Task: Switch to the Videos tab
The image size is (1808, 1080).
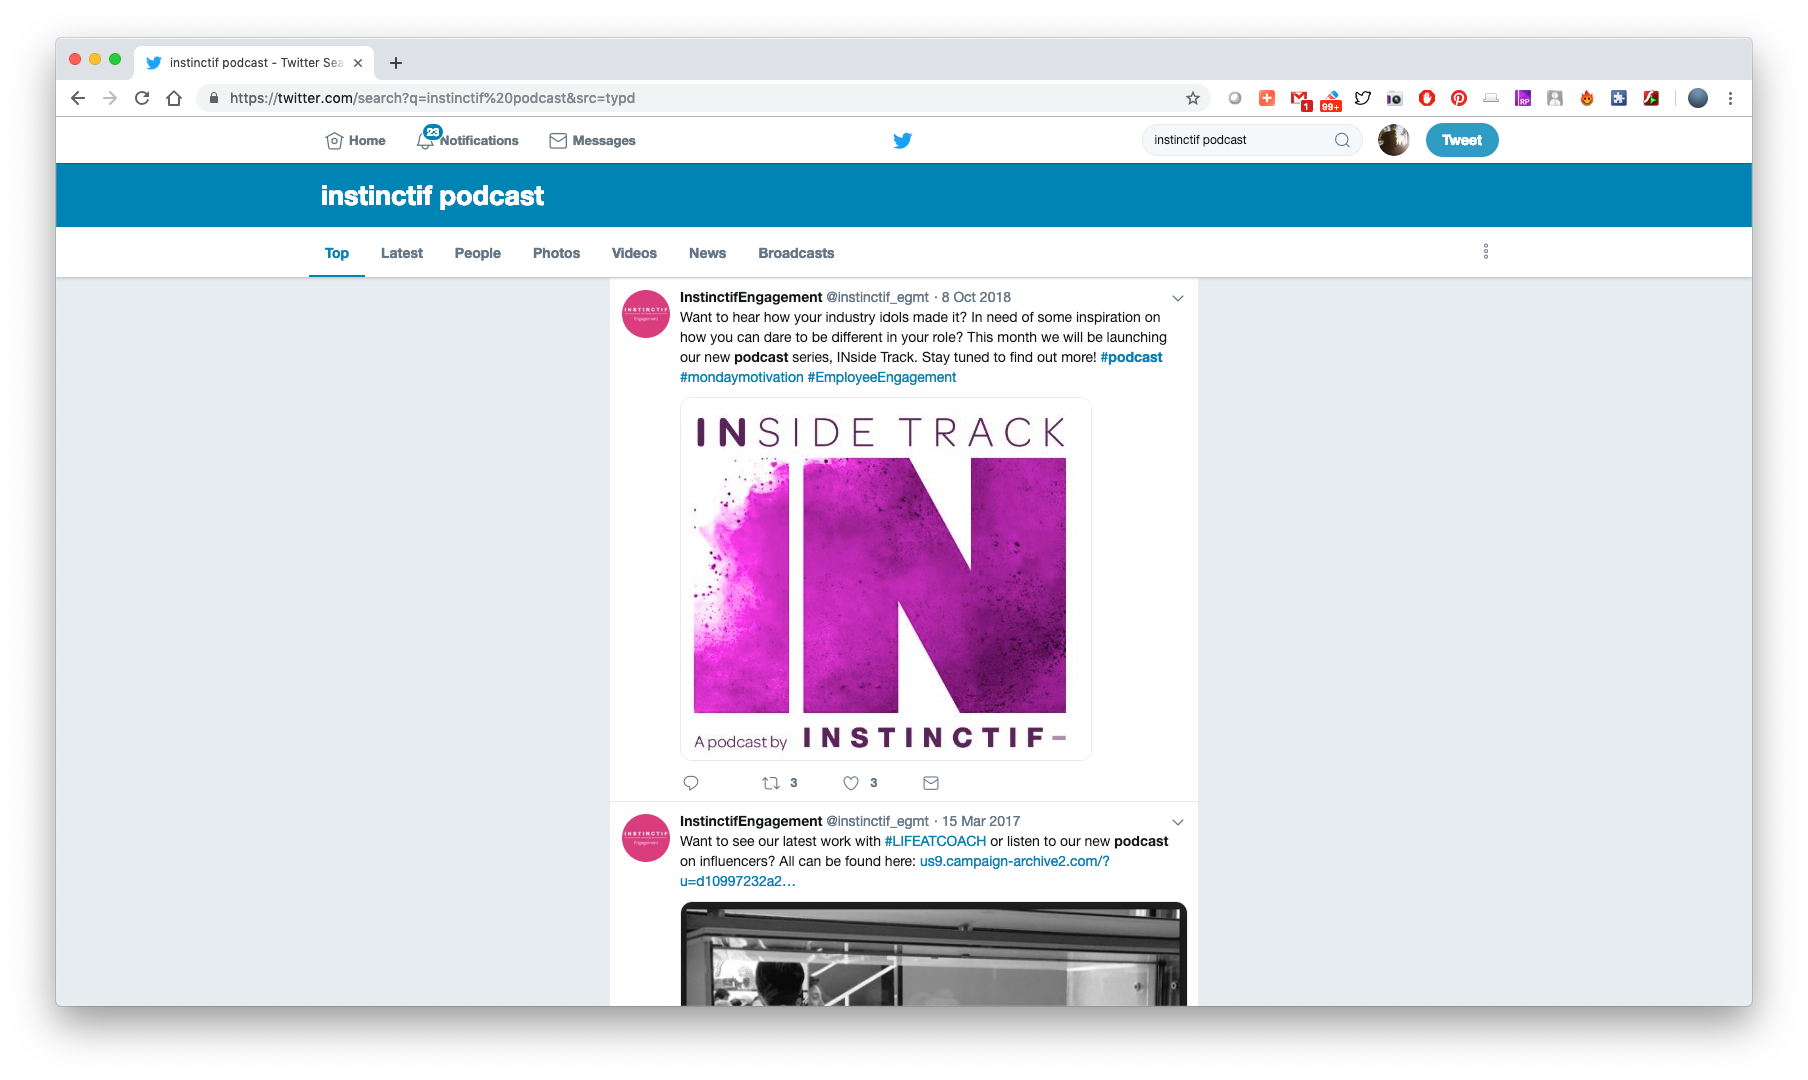Action: (x=634, y=253)
